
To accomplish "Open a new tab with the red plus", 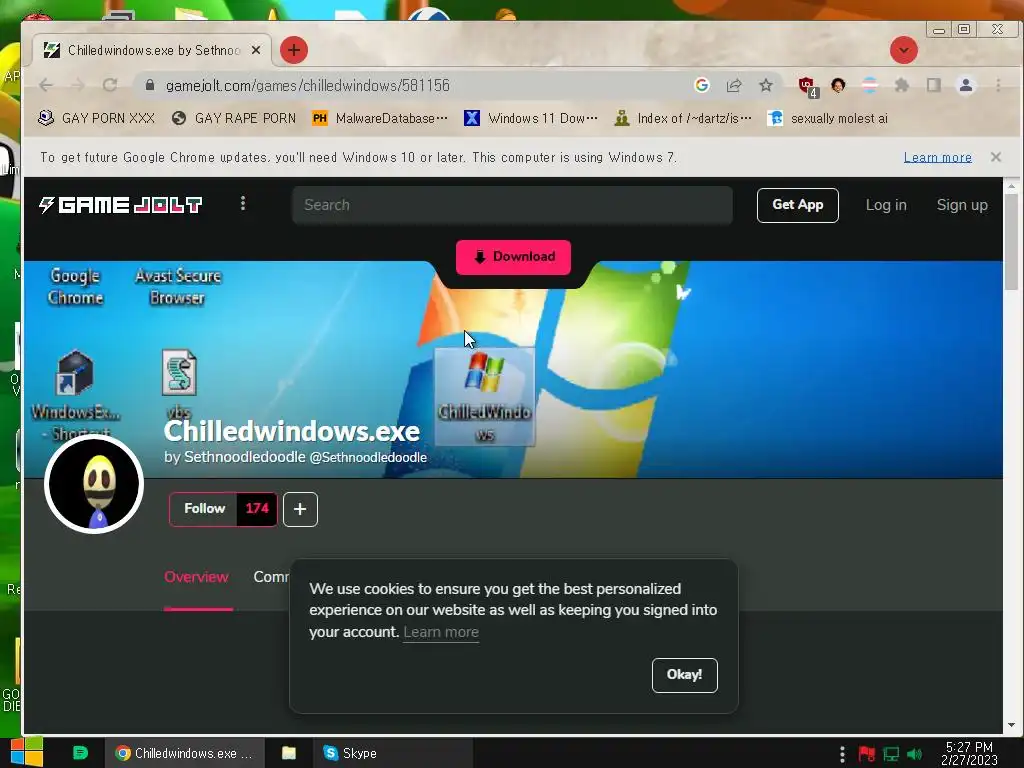I will [294, 50].
